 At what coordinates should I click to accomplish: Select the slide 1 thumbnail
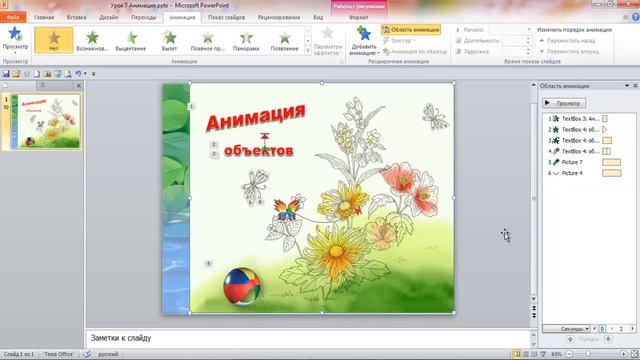[46, 122]
